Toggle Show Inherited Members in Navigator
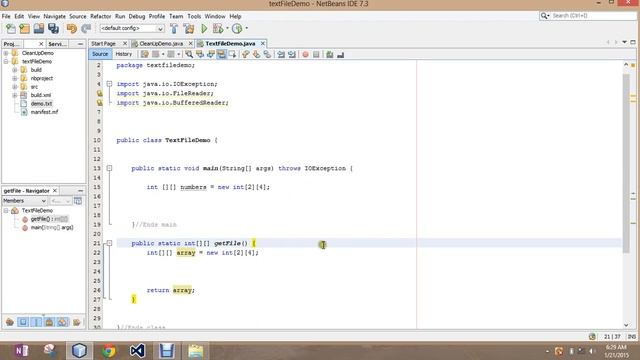640x360 pixels. tap(10, 322)
